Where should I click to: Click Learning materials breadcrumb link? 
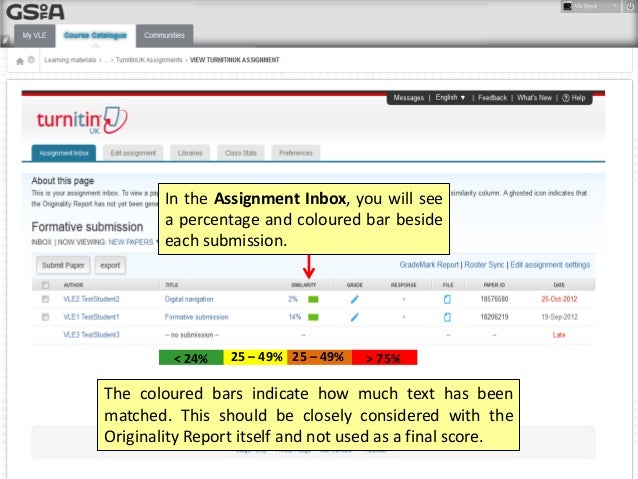coord(70,60)
